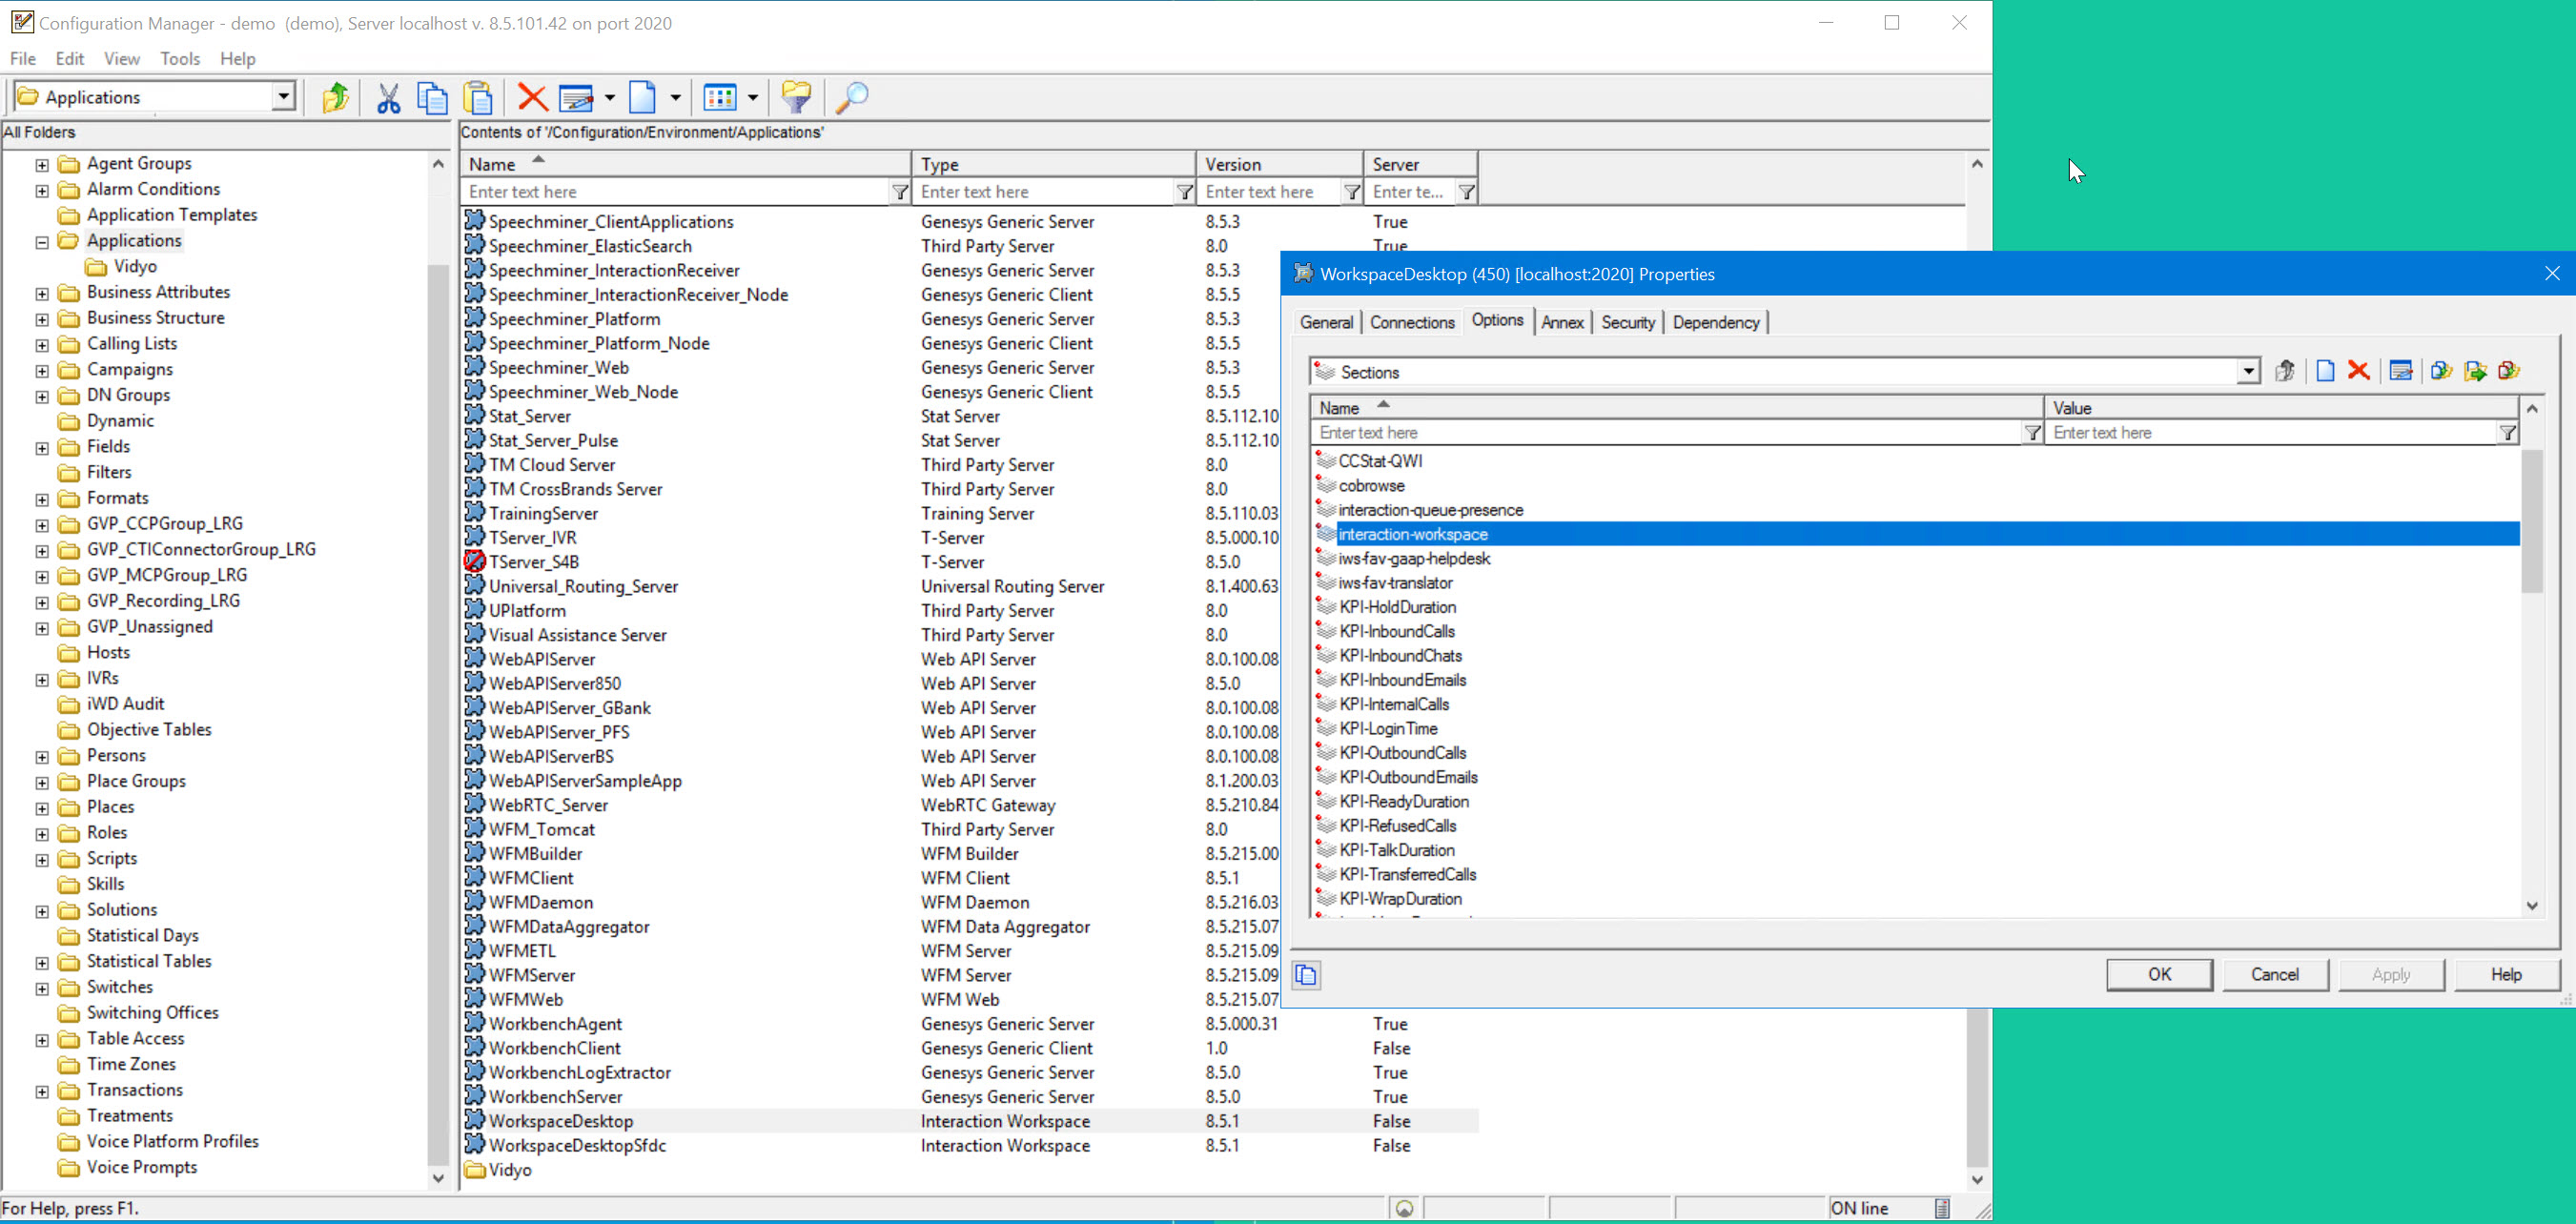Paste object using clipboard toolbar icon

point(479,97)
